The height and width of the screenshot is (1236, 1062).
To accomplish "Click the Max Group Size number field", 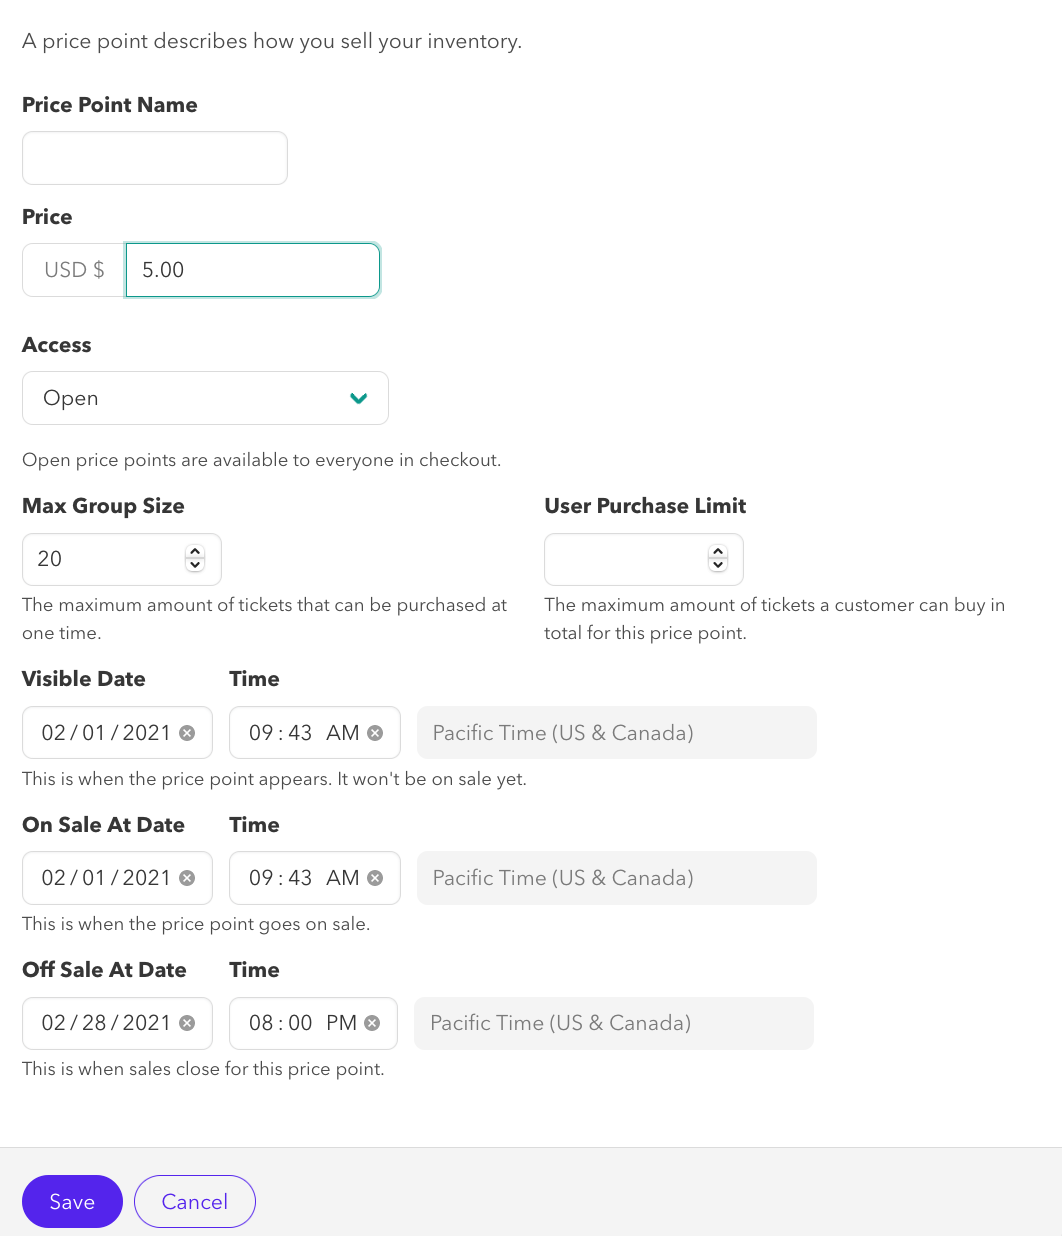I will click(x=122, y=559).
